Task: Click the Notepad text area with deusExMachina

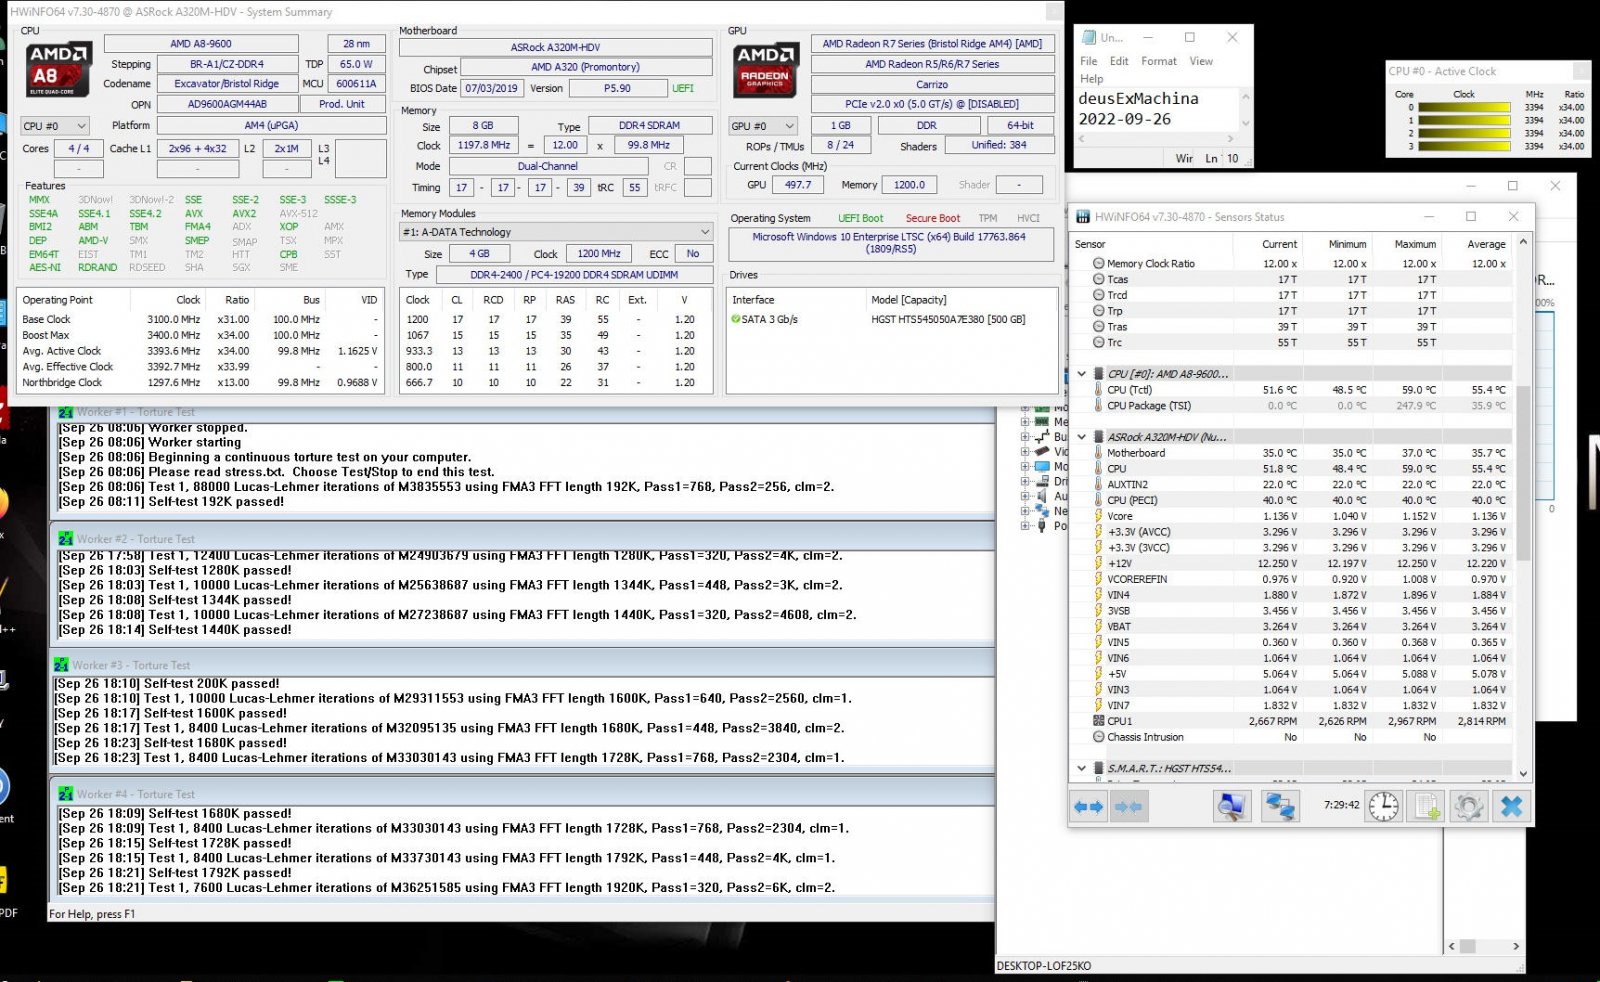Action: 1157,109
